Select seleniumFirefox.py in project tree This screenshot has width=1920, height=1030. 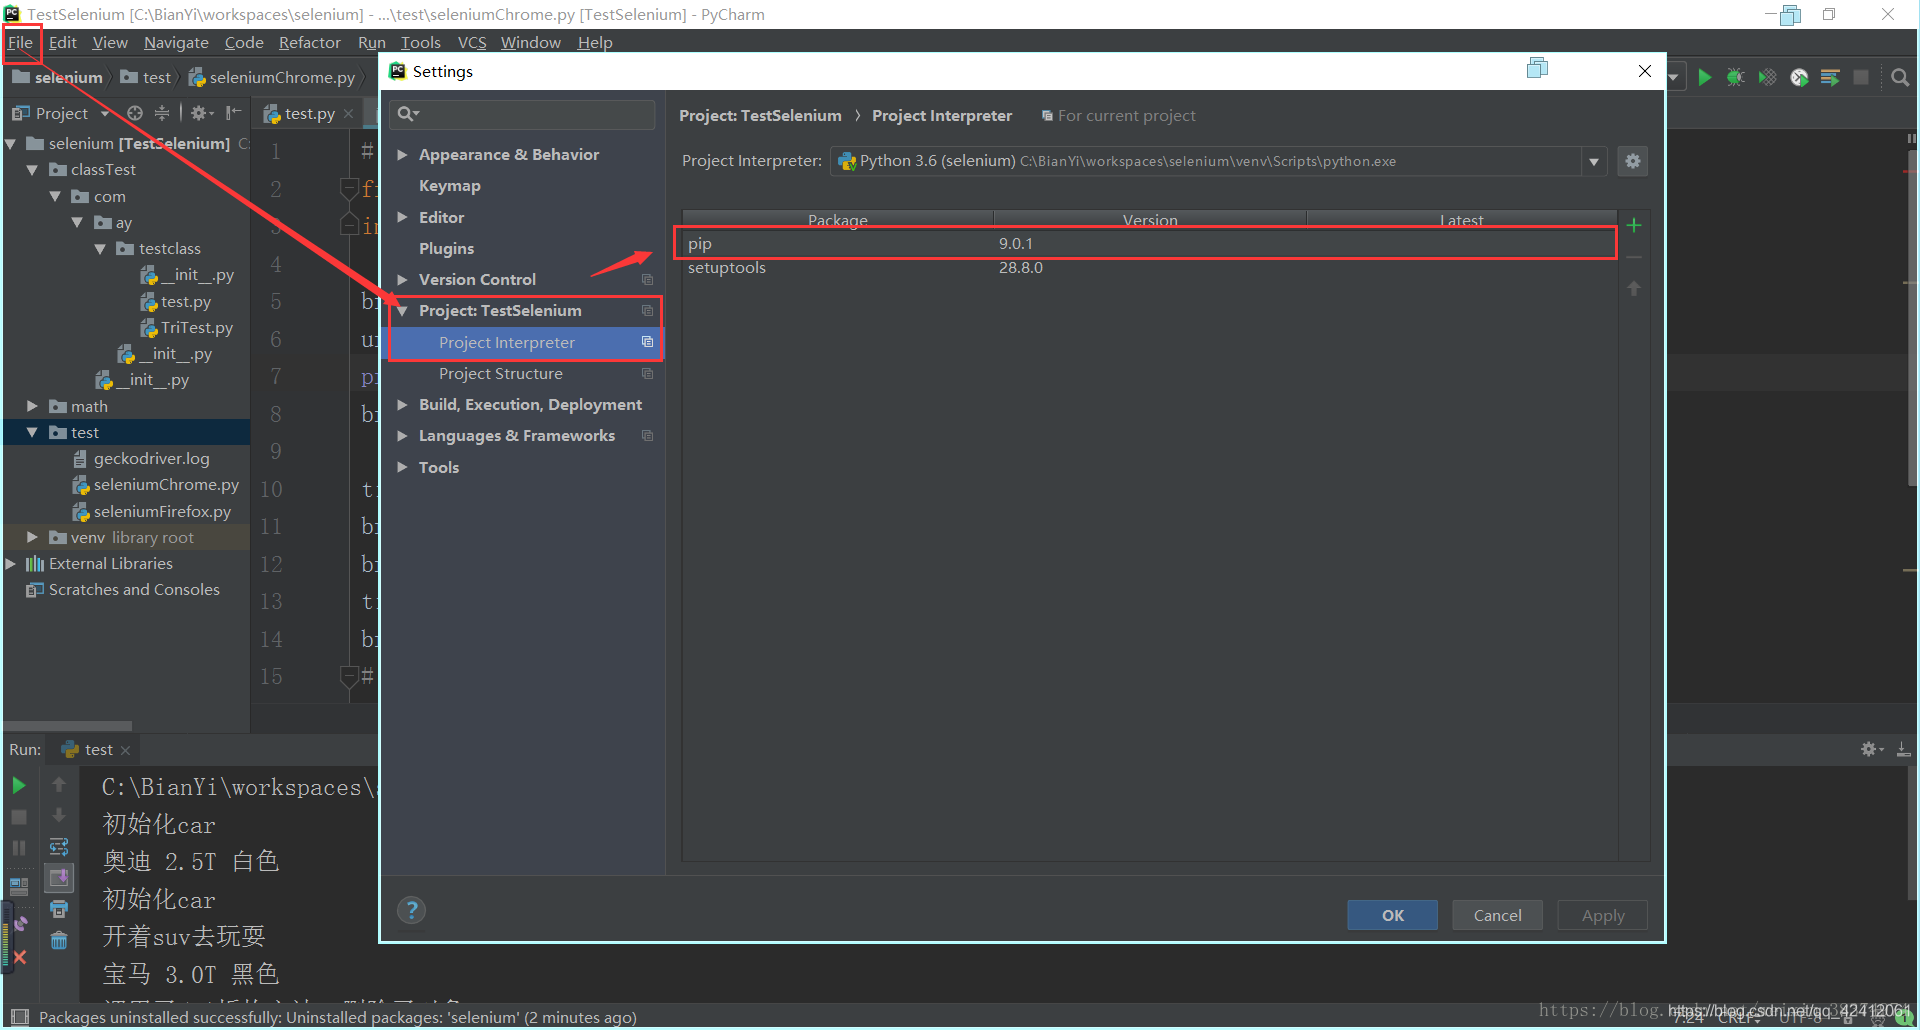(162, 511)
